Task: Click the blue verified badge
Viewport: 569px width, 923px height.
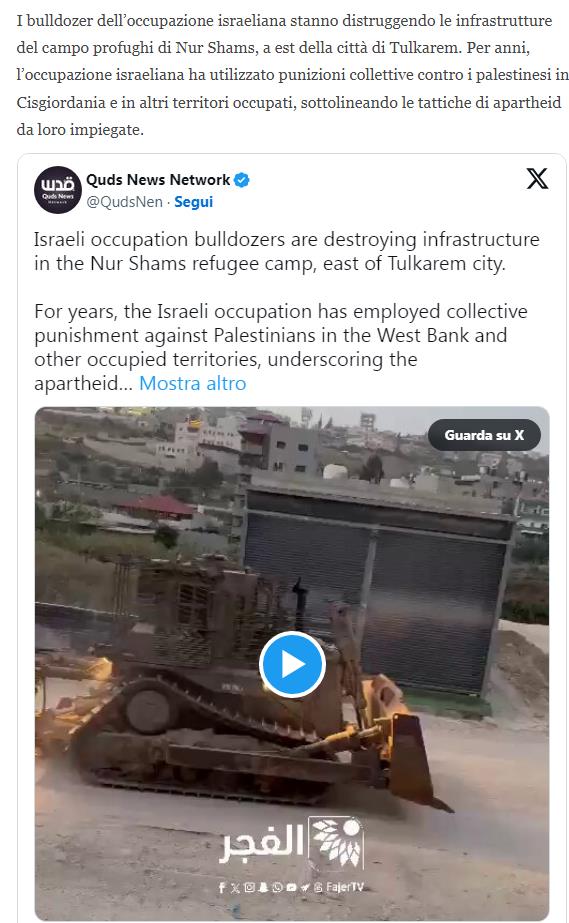Action: click(242, 180)
